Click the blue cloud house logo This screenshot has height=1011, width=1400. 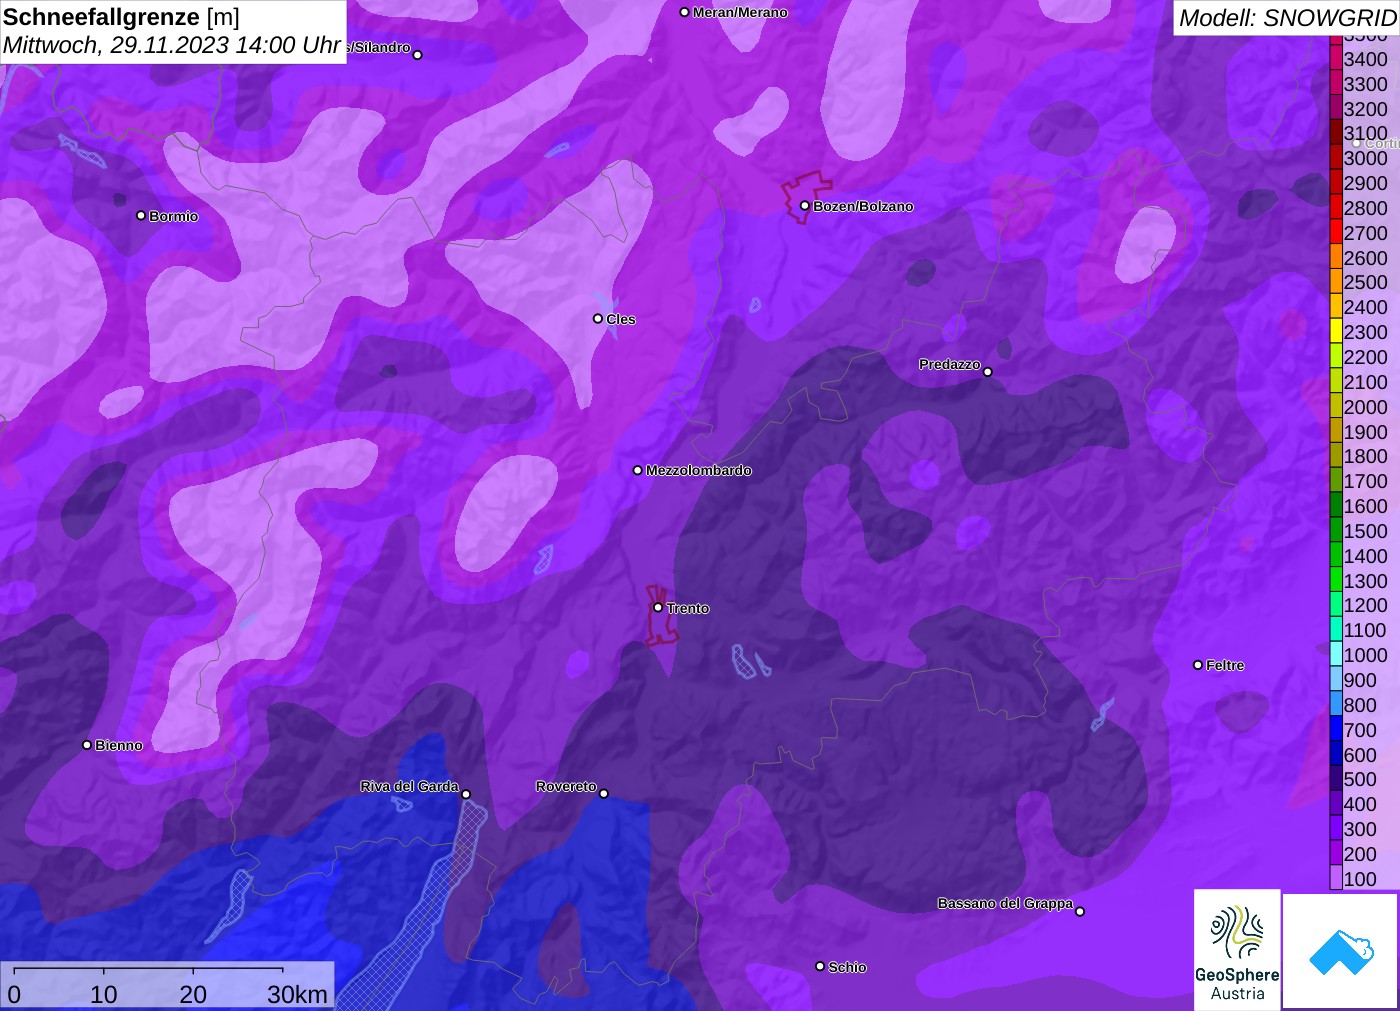[x=1341, y=951]
